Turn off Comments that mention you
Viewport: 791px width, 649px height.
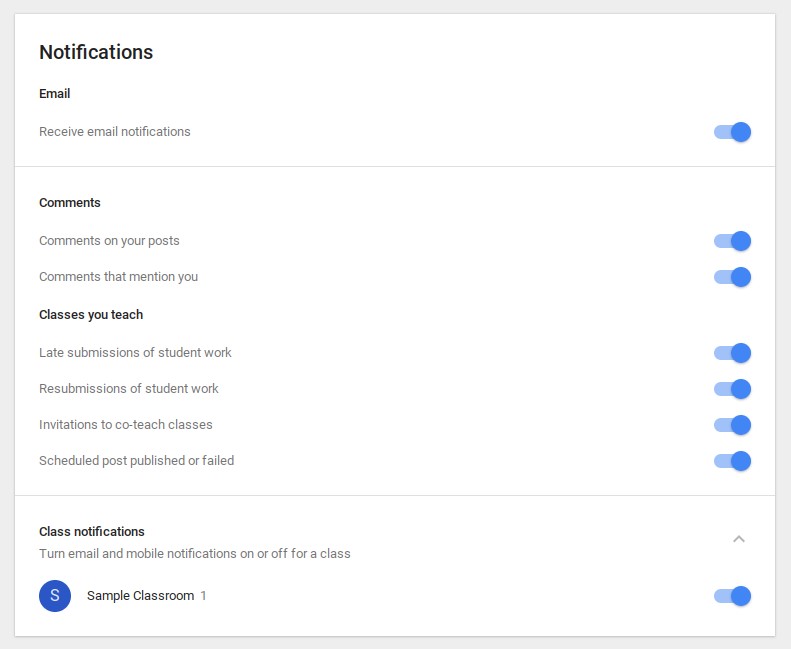(732, 277)
